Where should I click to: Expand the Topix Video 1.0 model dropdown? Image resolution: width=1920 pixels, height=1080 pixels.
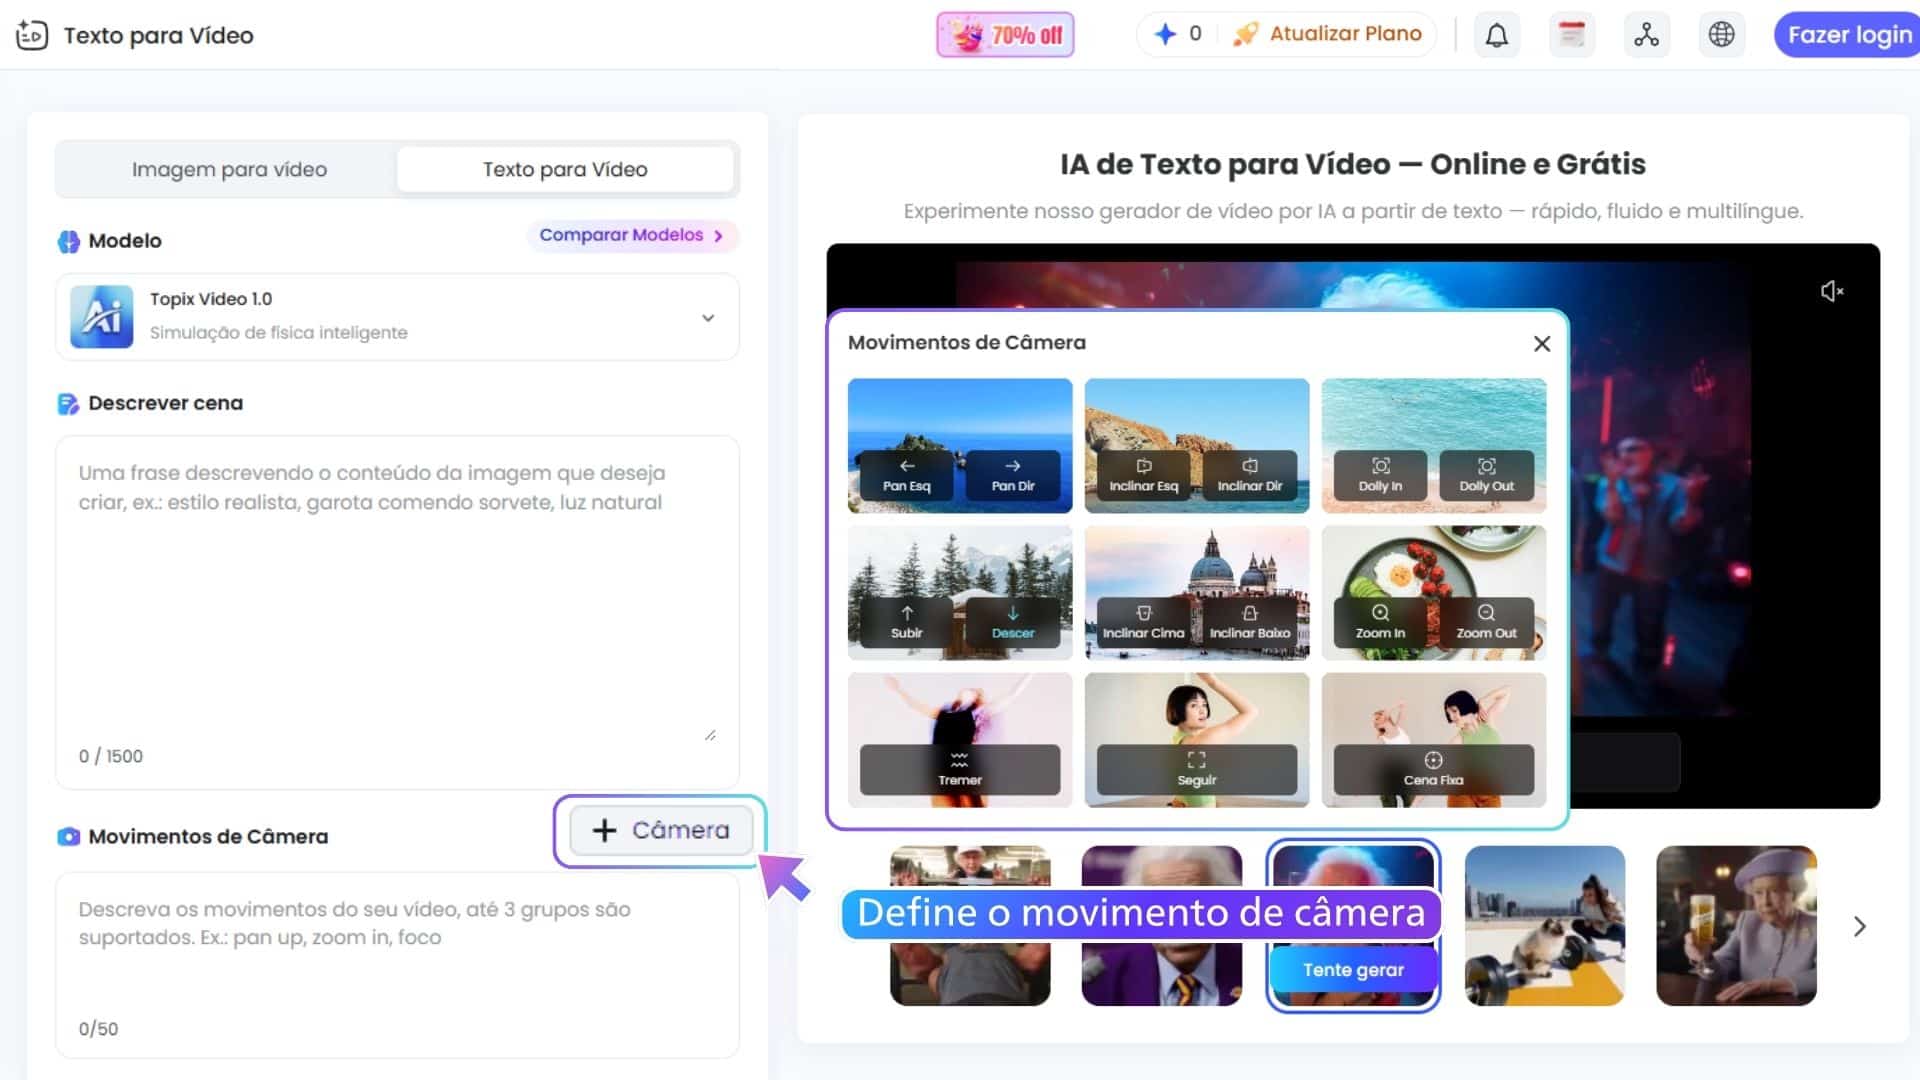click(x=708, y=317)
